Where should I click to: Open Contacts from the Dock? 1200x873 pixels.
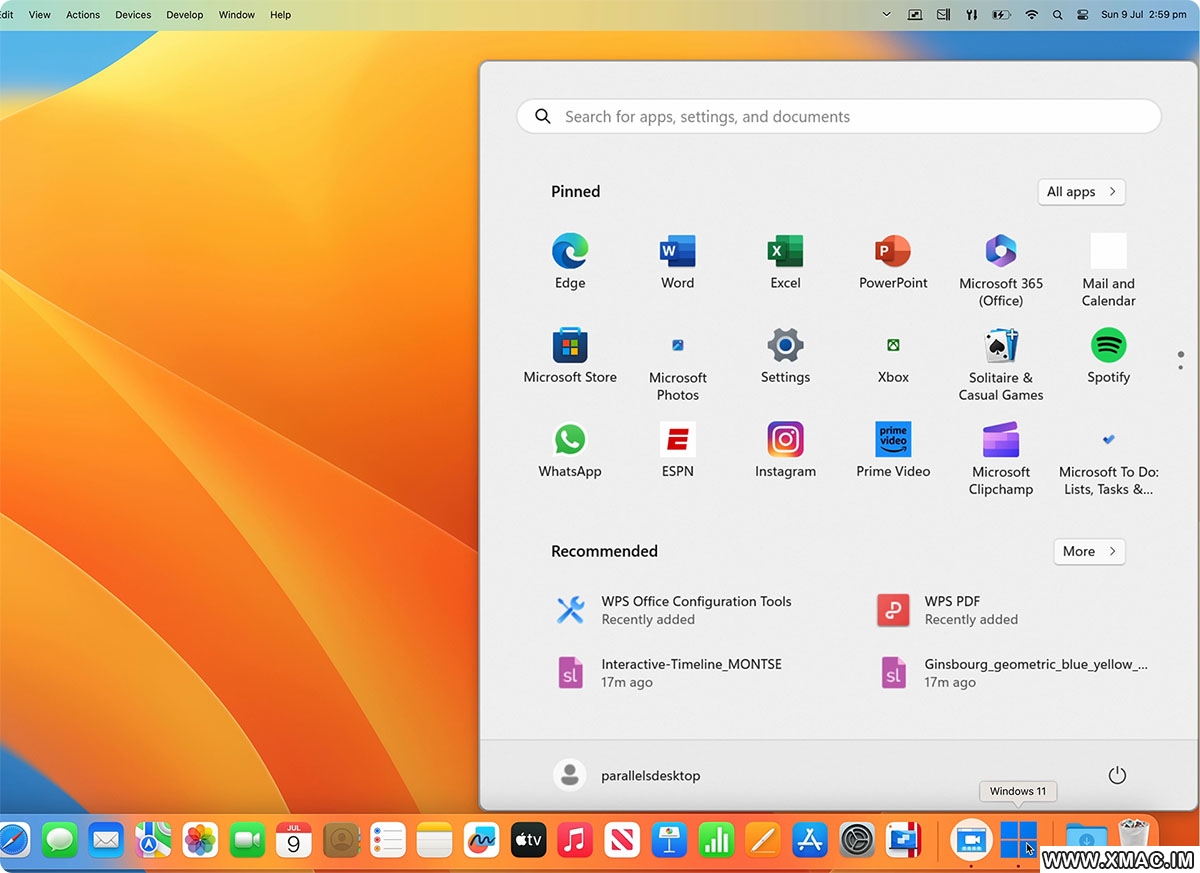pyautogui.click(x=341, y=840)
